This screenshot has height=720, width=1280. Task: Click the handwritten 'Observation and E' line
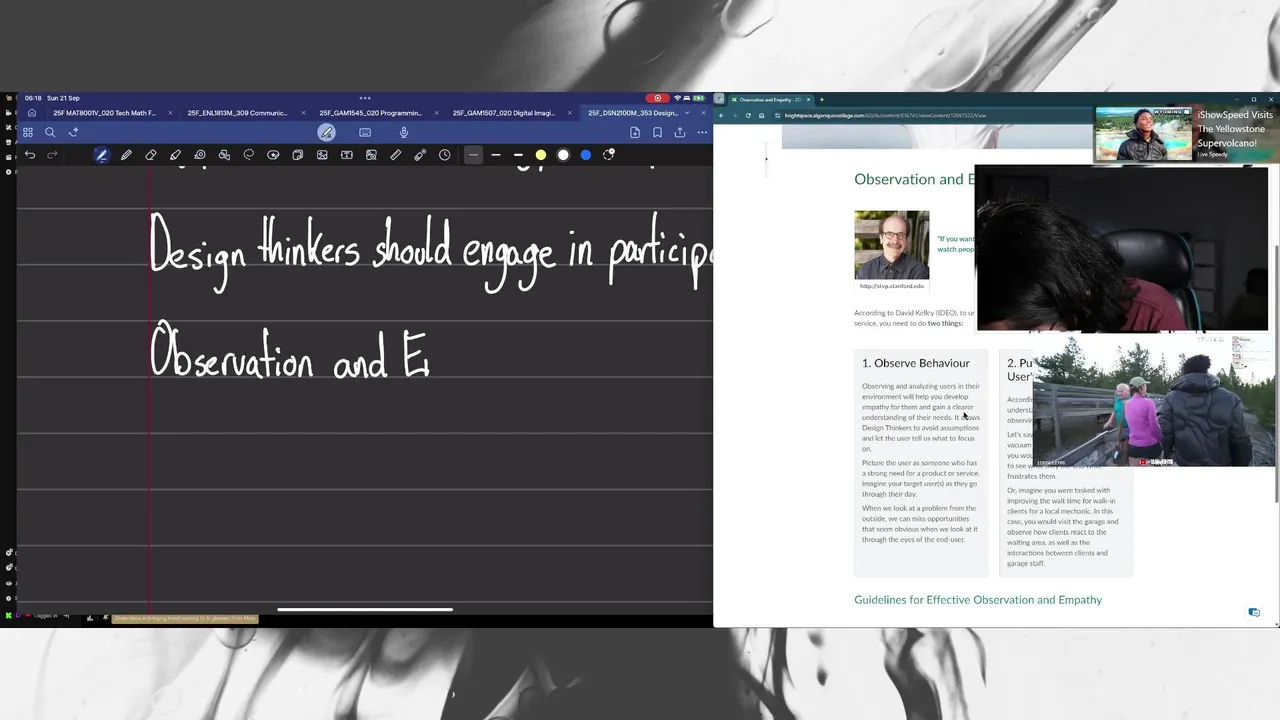click(290, 353)
